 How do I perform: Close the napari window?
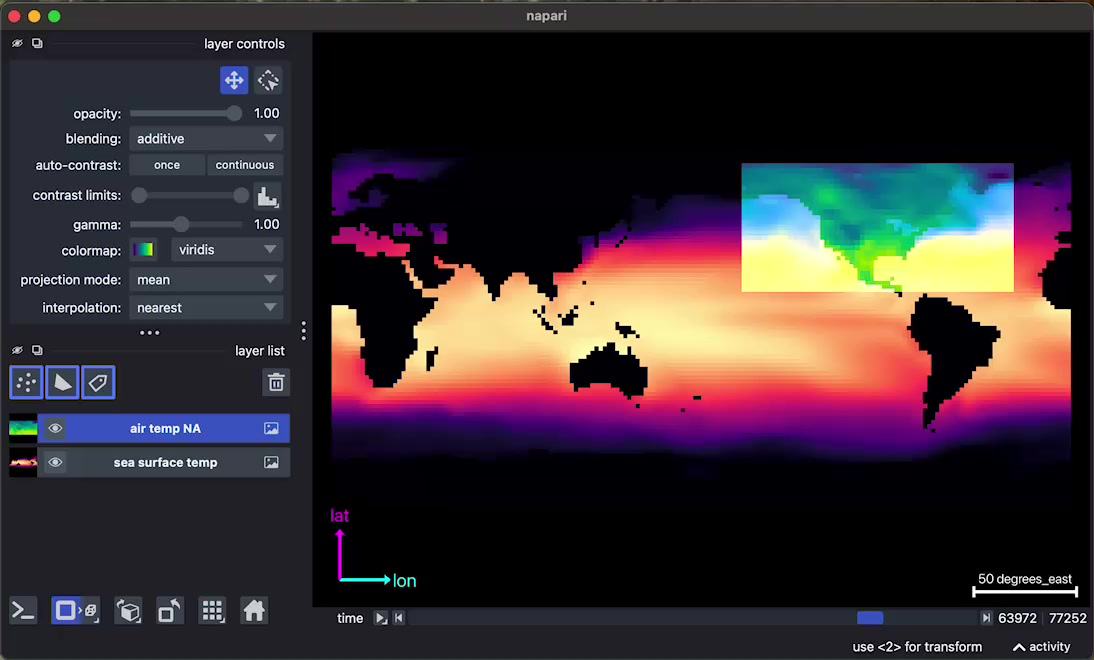pos(15,16)
